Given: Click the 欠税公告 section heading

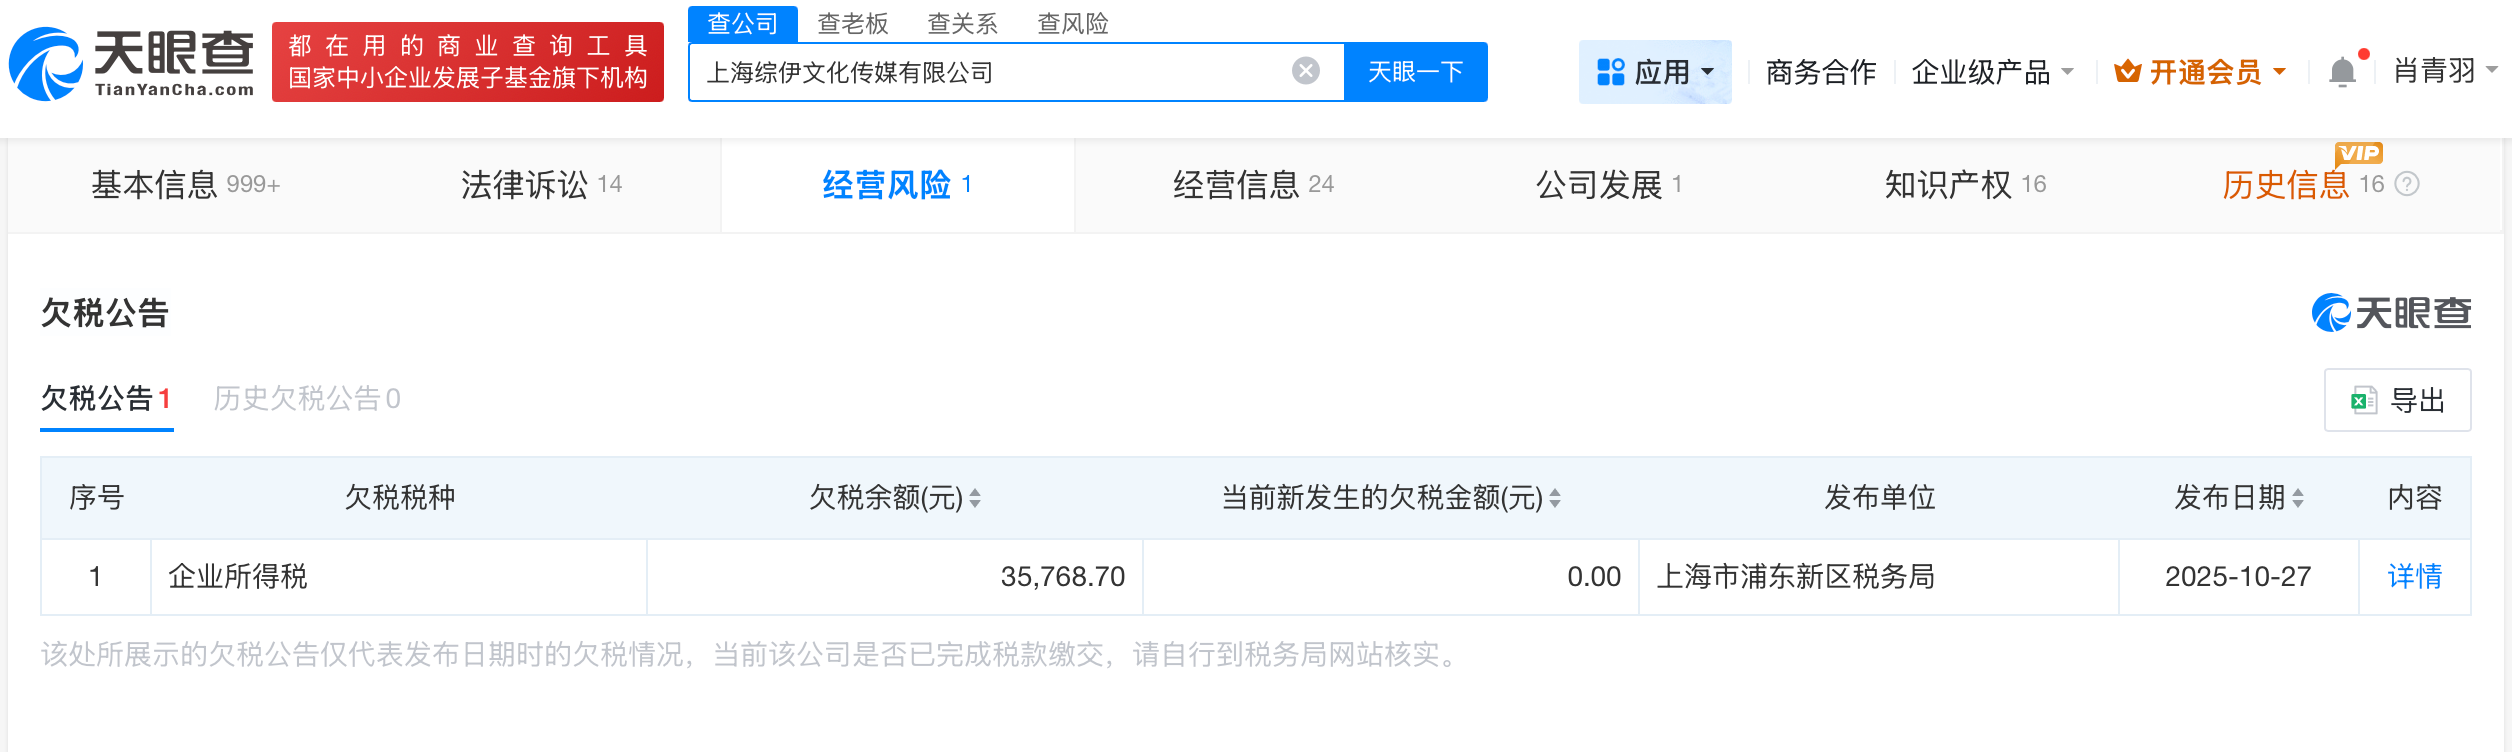Looking at the screenshot, I should [105, 314].
